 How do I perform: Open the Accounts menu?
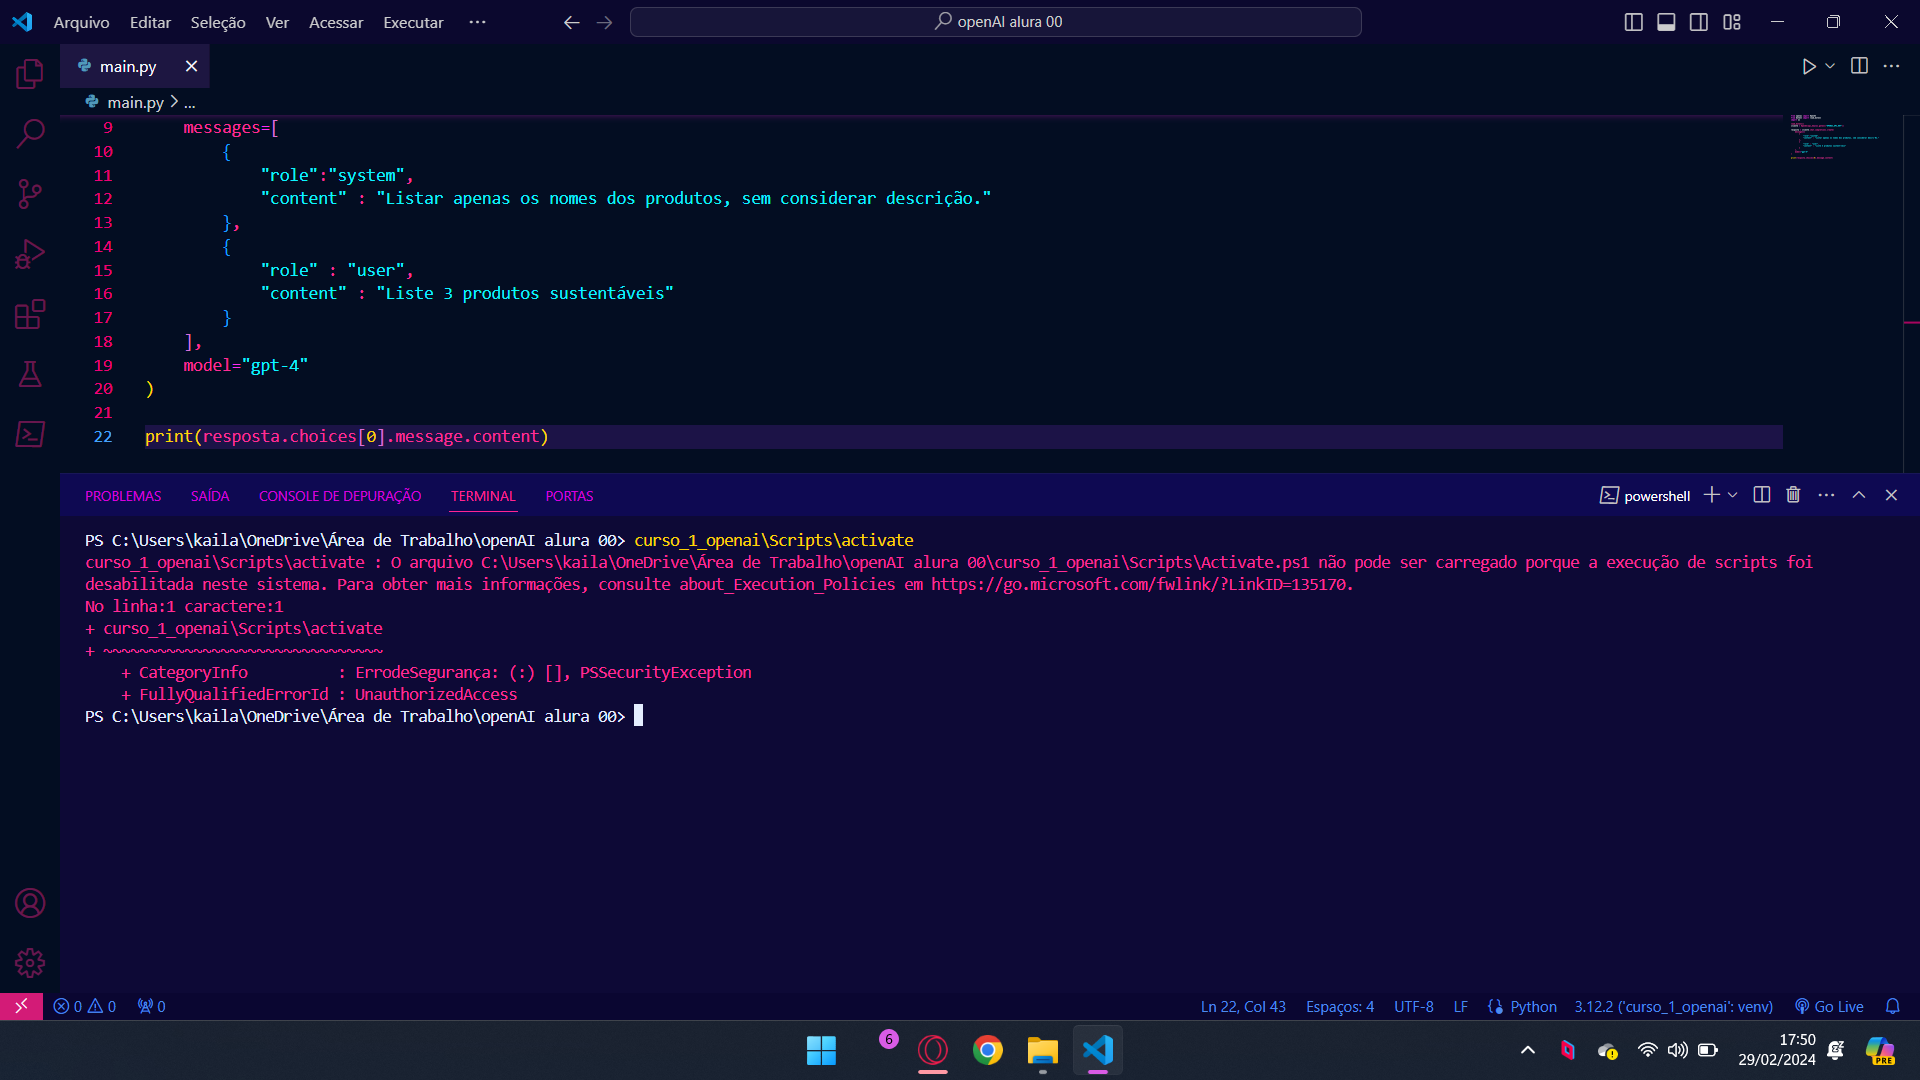(30, 903)
